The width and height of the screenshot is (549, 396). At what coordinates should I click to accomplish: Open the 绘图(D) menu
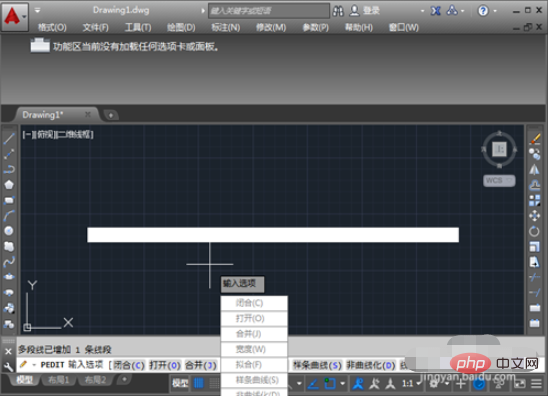pos(181,27)
